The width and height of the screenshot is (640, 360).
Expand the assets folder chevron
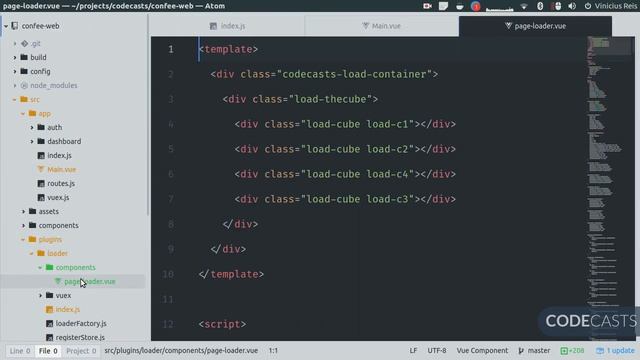(23, 211)
